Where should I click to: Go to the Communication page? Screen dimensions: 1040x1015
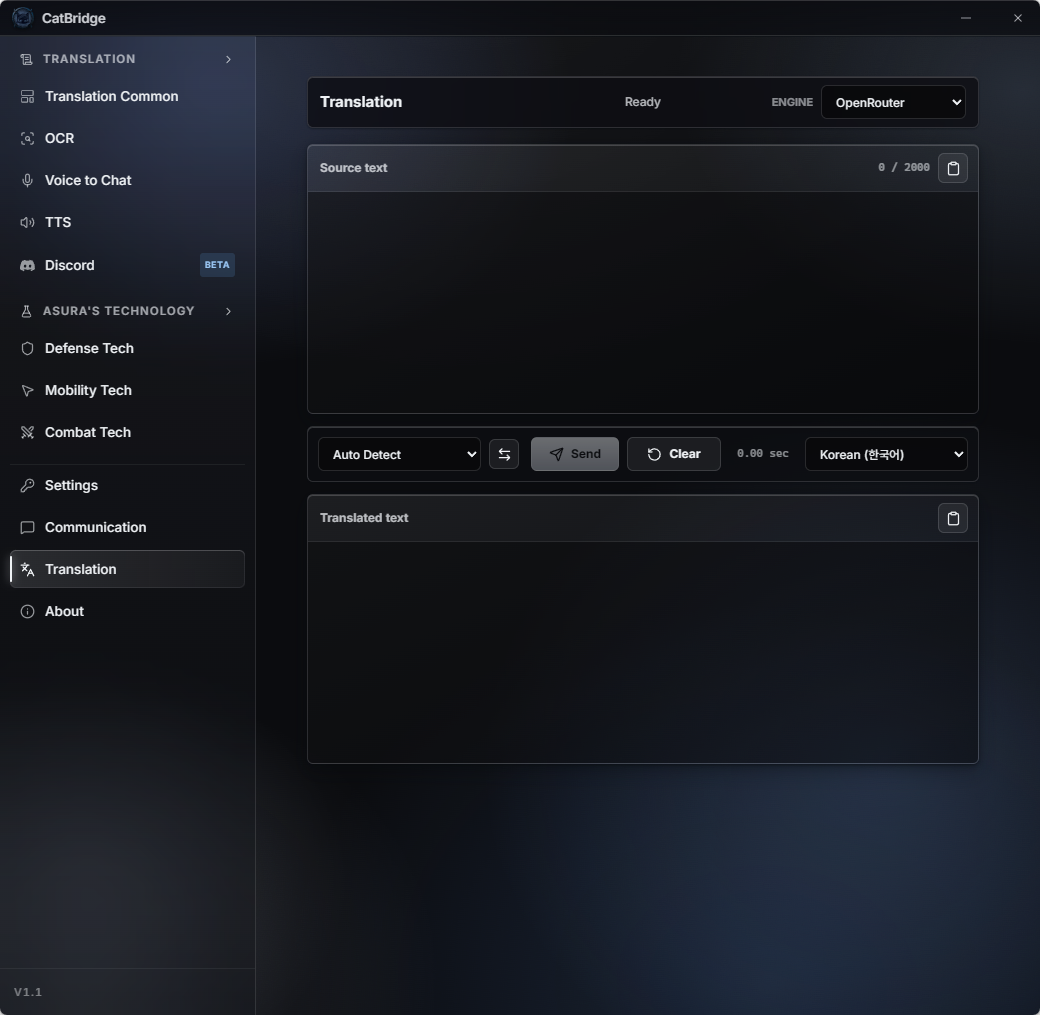[127, 527]
